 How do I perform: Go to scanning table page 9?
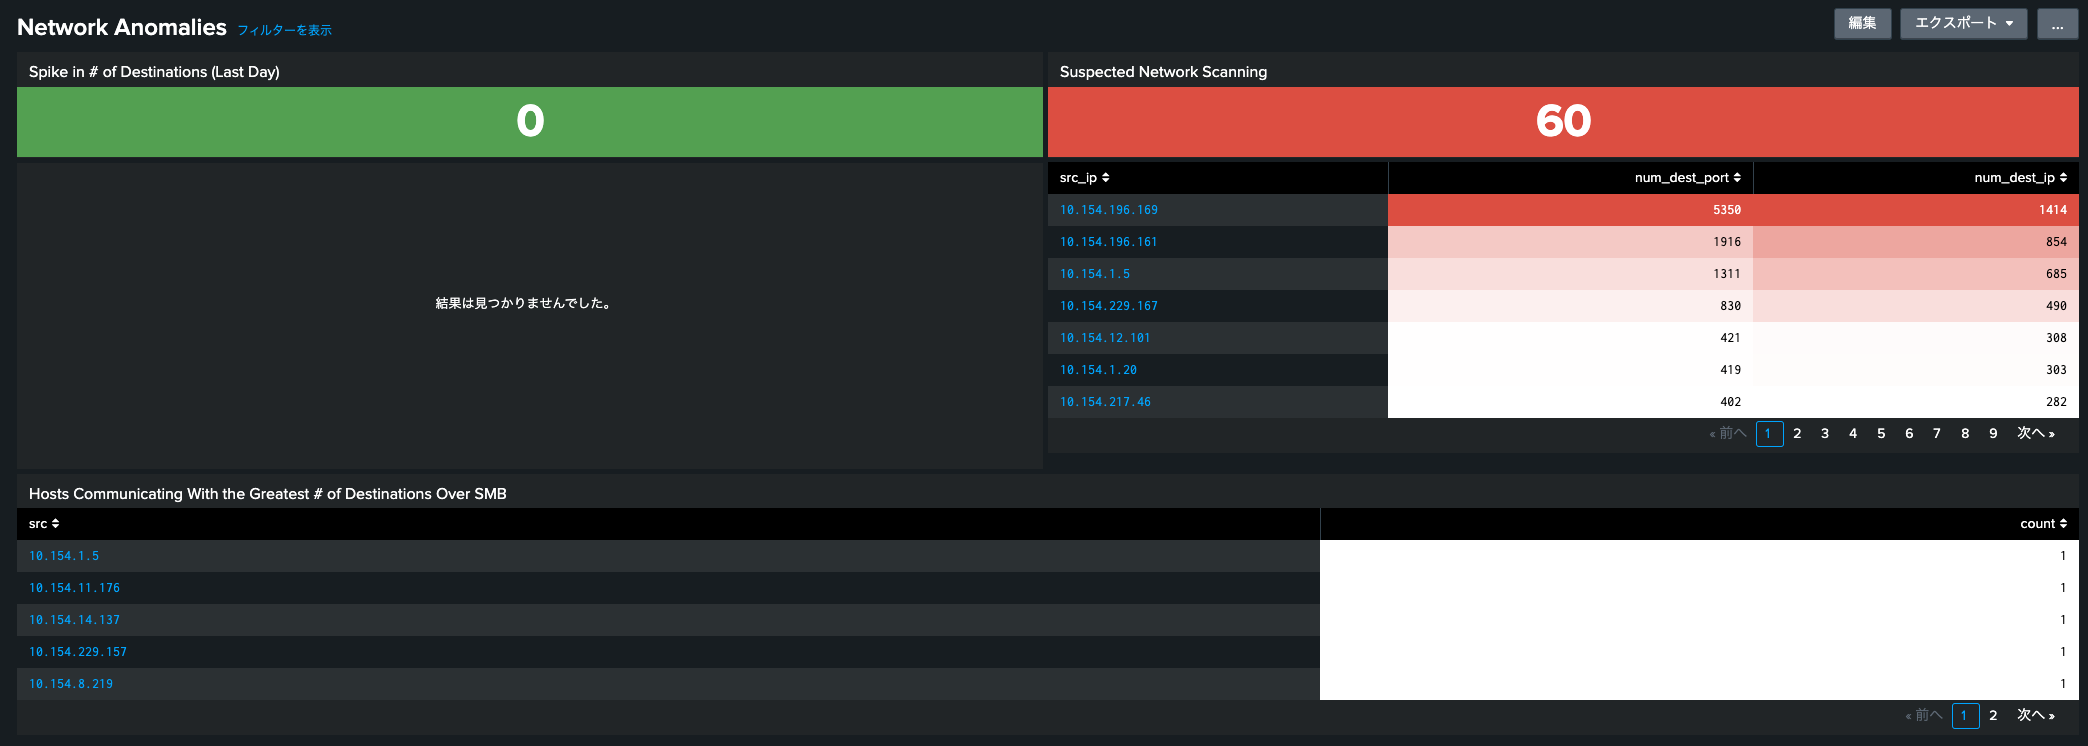1993,434
